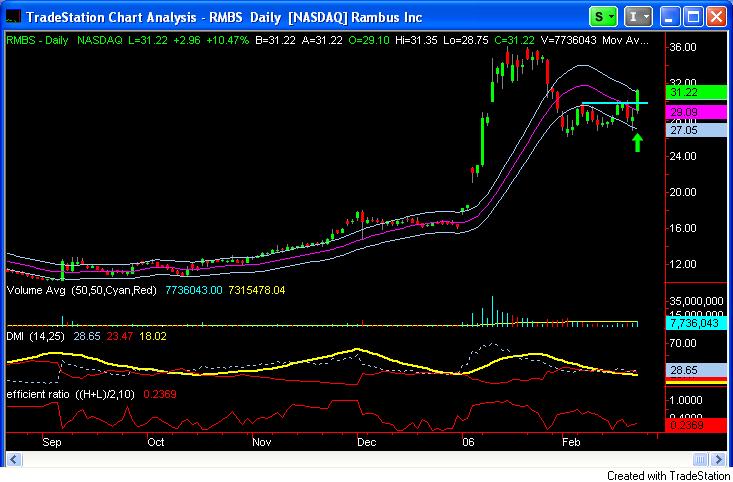Image resolution: width=733 pixels, height=482 pixels.
Task: Select the 'RMBS - Daily' status line label
Action: point(37,40)
